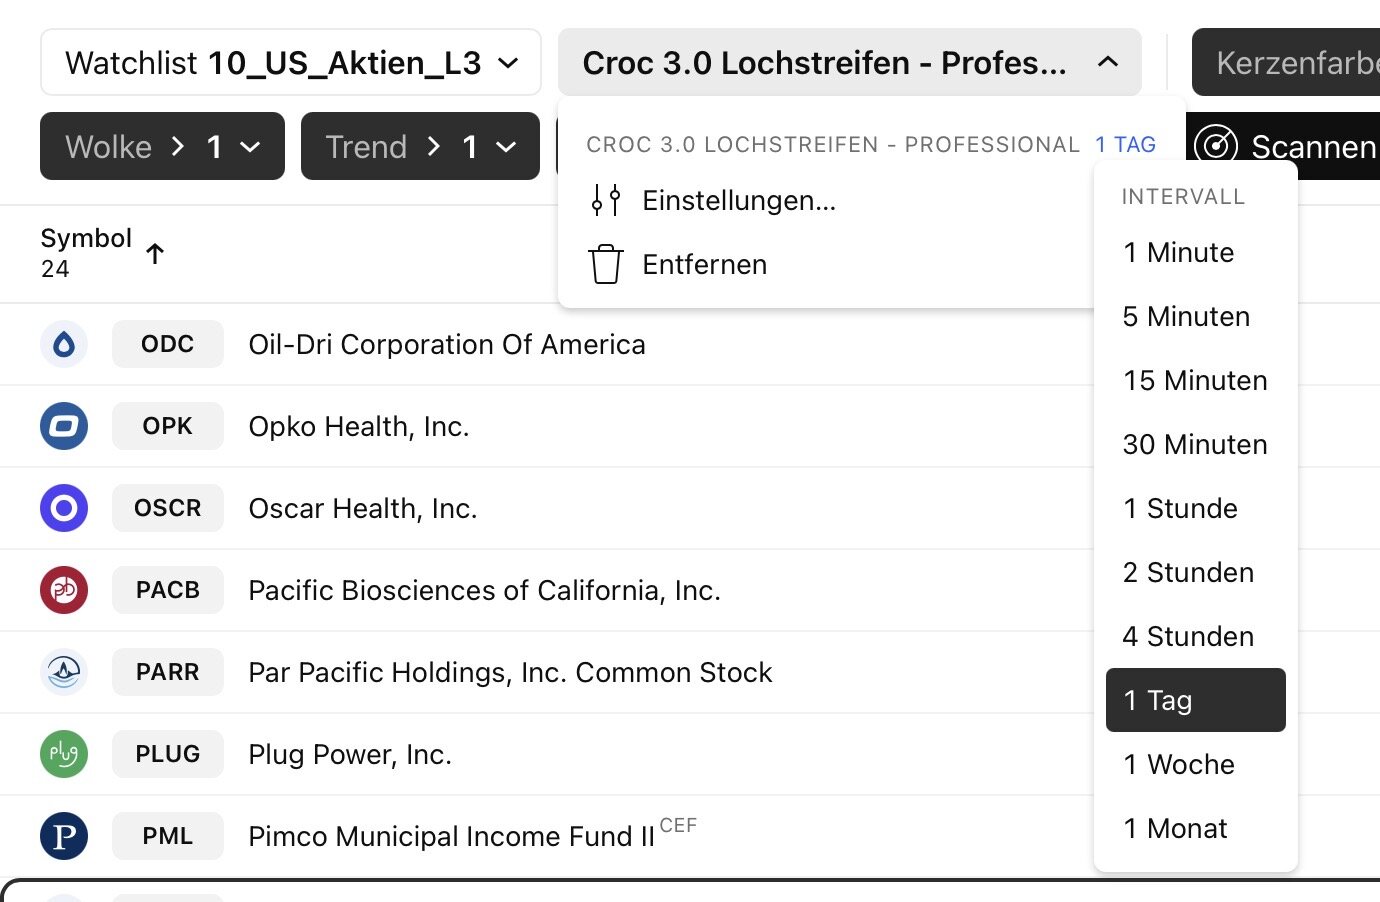Click the Opko Health logo icon
Screen dimensions: 1380x902
[x=64, y=427]
